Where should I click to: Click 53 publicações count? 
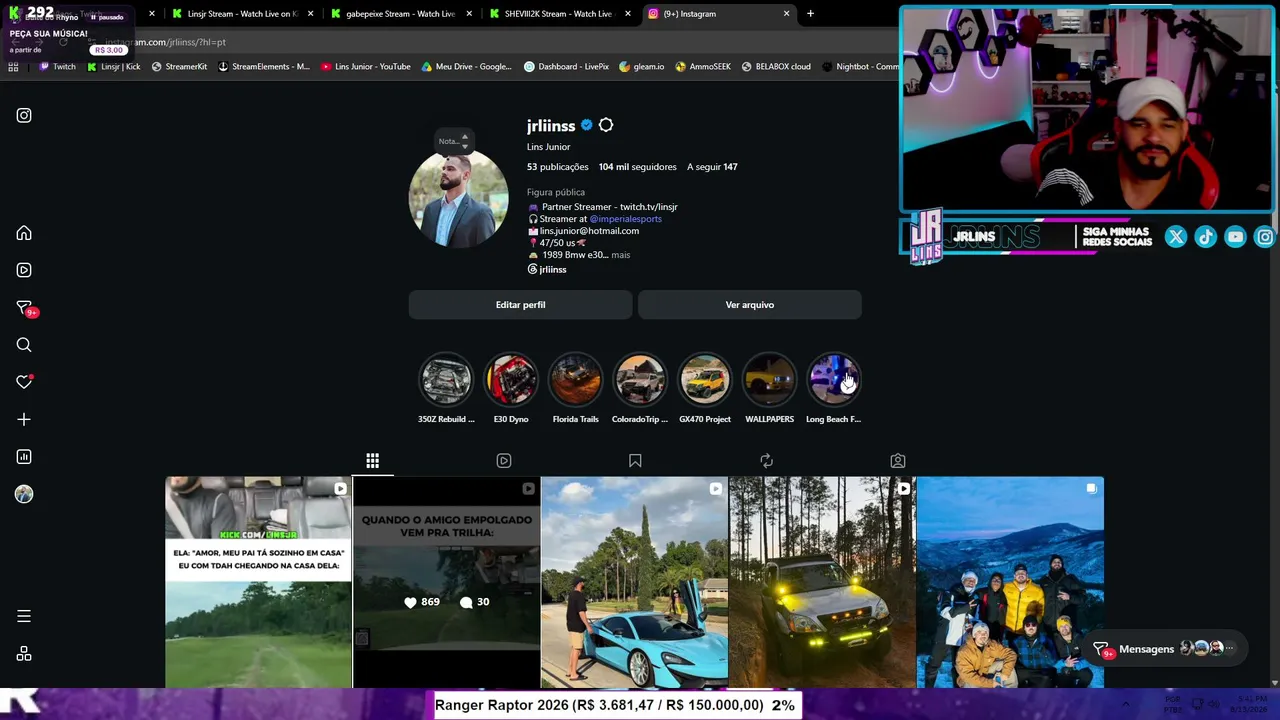pos(557,167)
